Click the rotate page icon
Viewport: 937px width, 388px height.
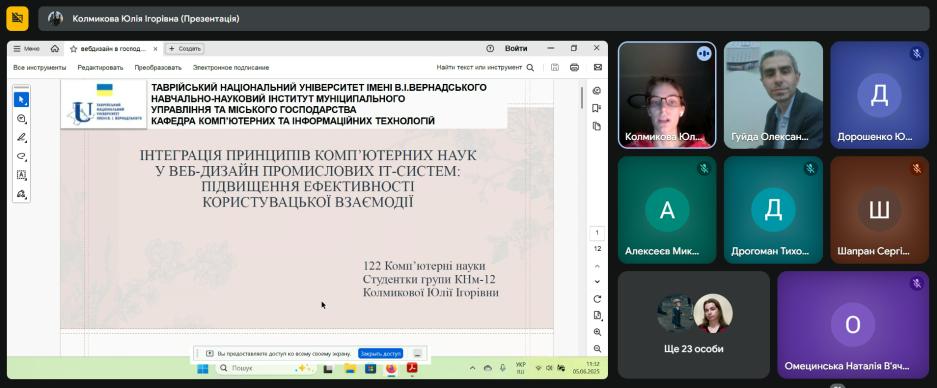point(597,299)
